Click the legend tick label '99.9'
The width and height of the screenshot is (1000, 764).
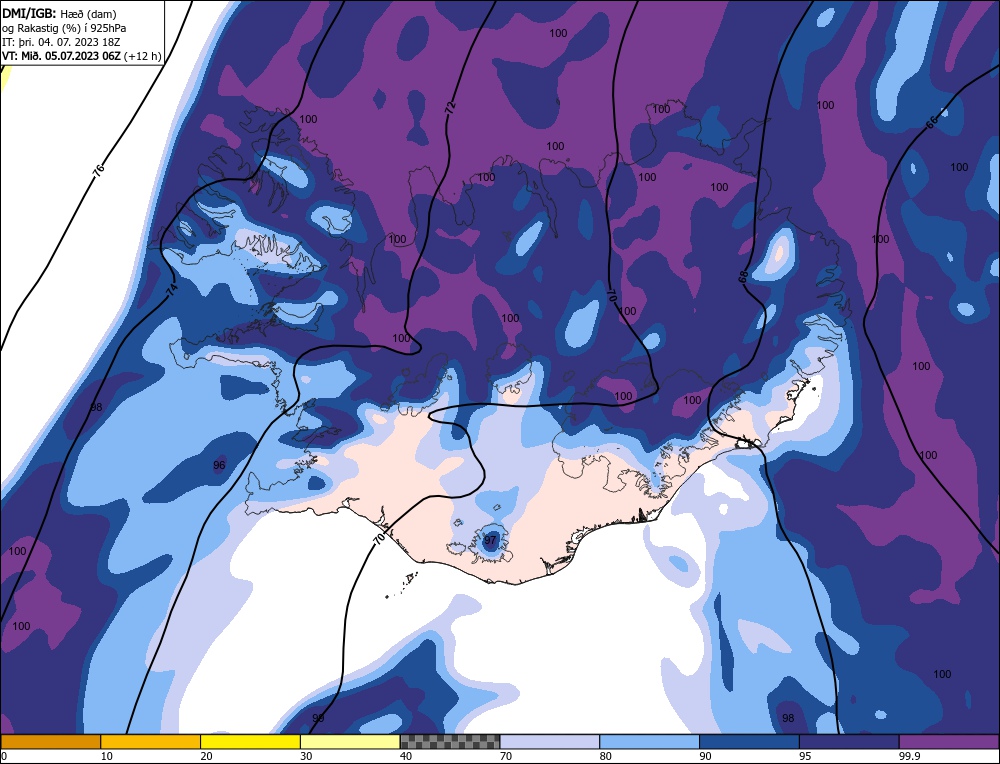[909, 756]
